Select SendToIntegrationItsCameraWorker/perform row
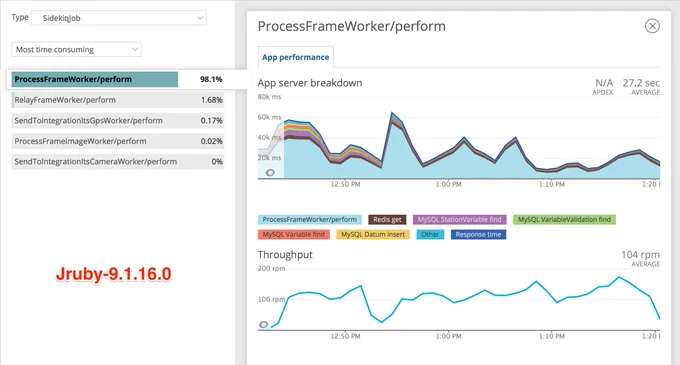Image resolution: width=680 pixels, height=365 pixels. (118, 162)
